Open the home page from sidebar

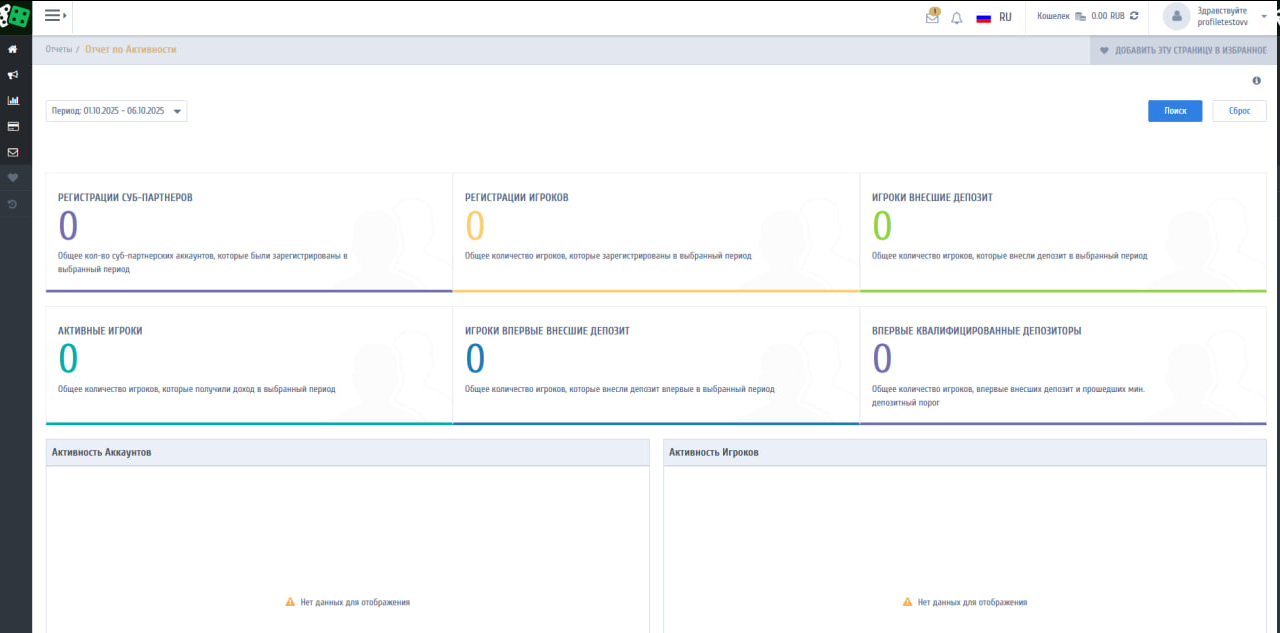tap(13, 49)
